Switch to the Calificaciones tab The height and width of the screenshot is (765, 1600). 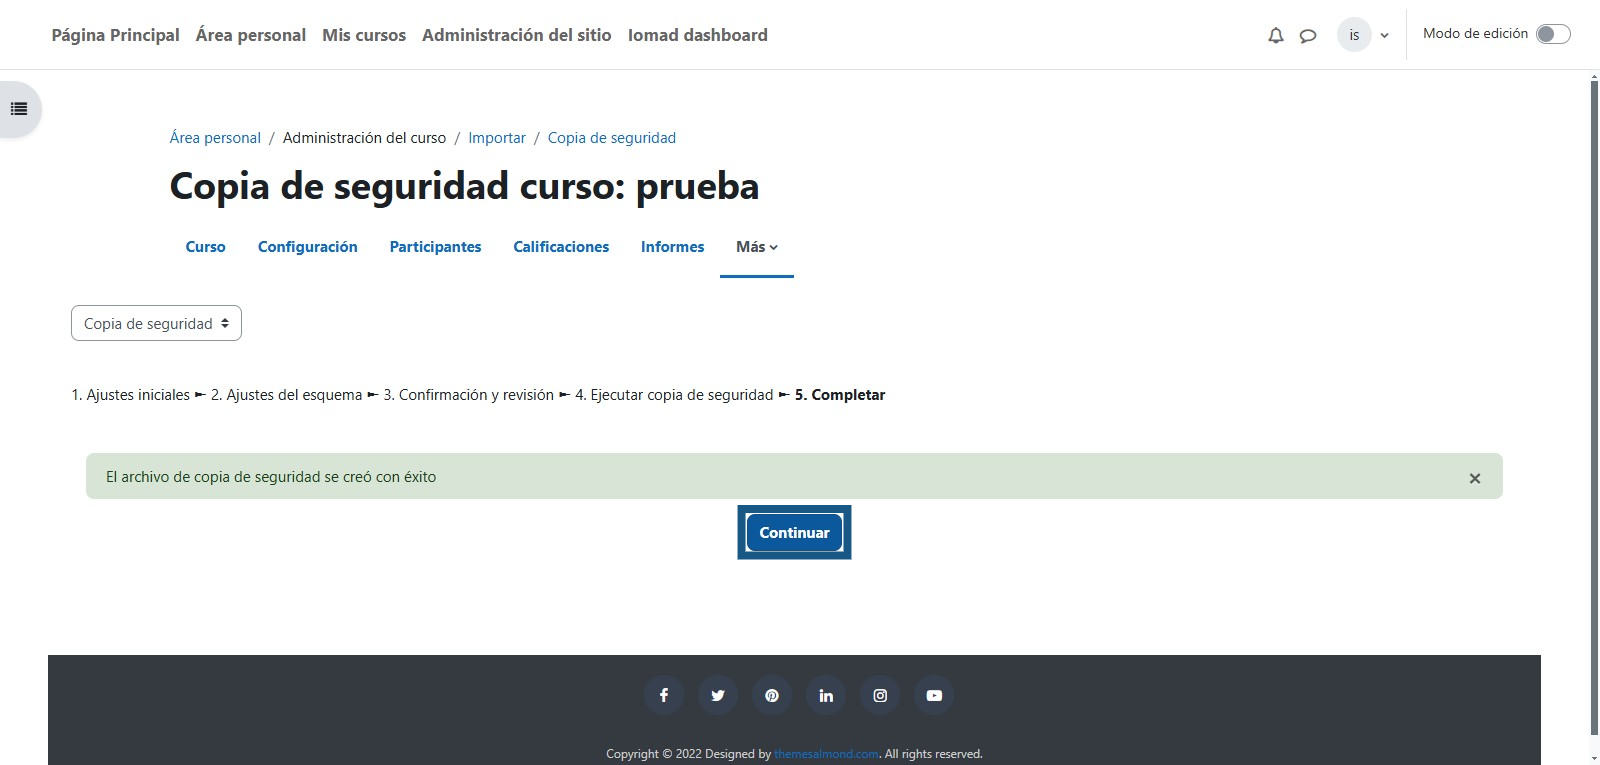pos(560,247)
